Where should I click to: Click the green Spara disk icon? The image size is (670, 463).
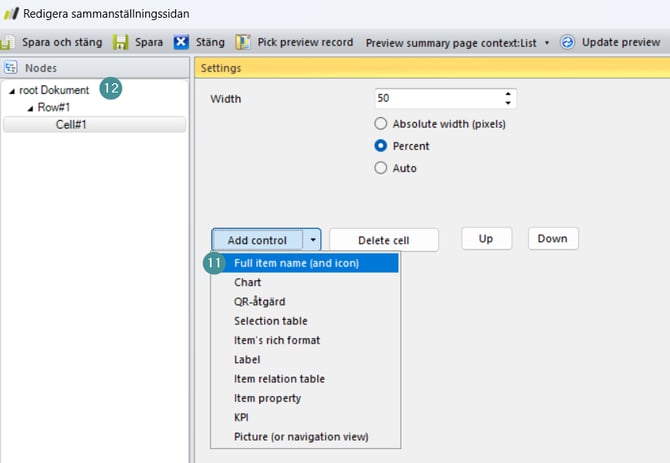tap(120, 43)
